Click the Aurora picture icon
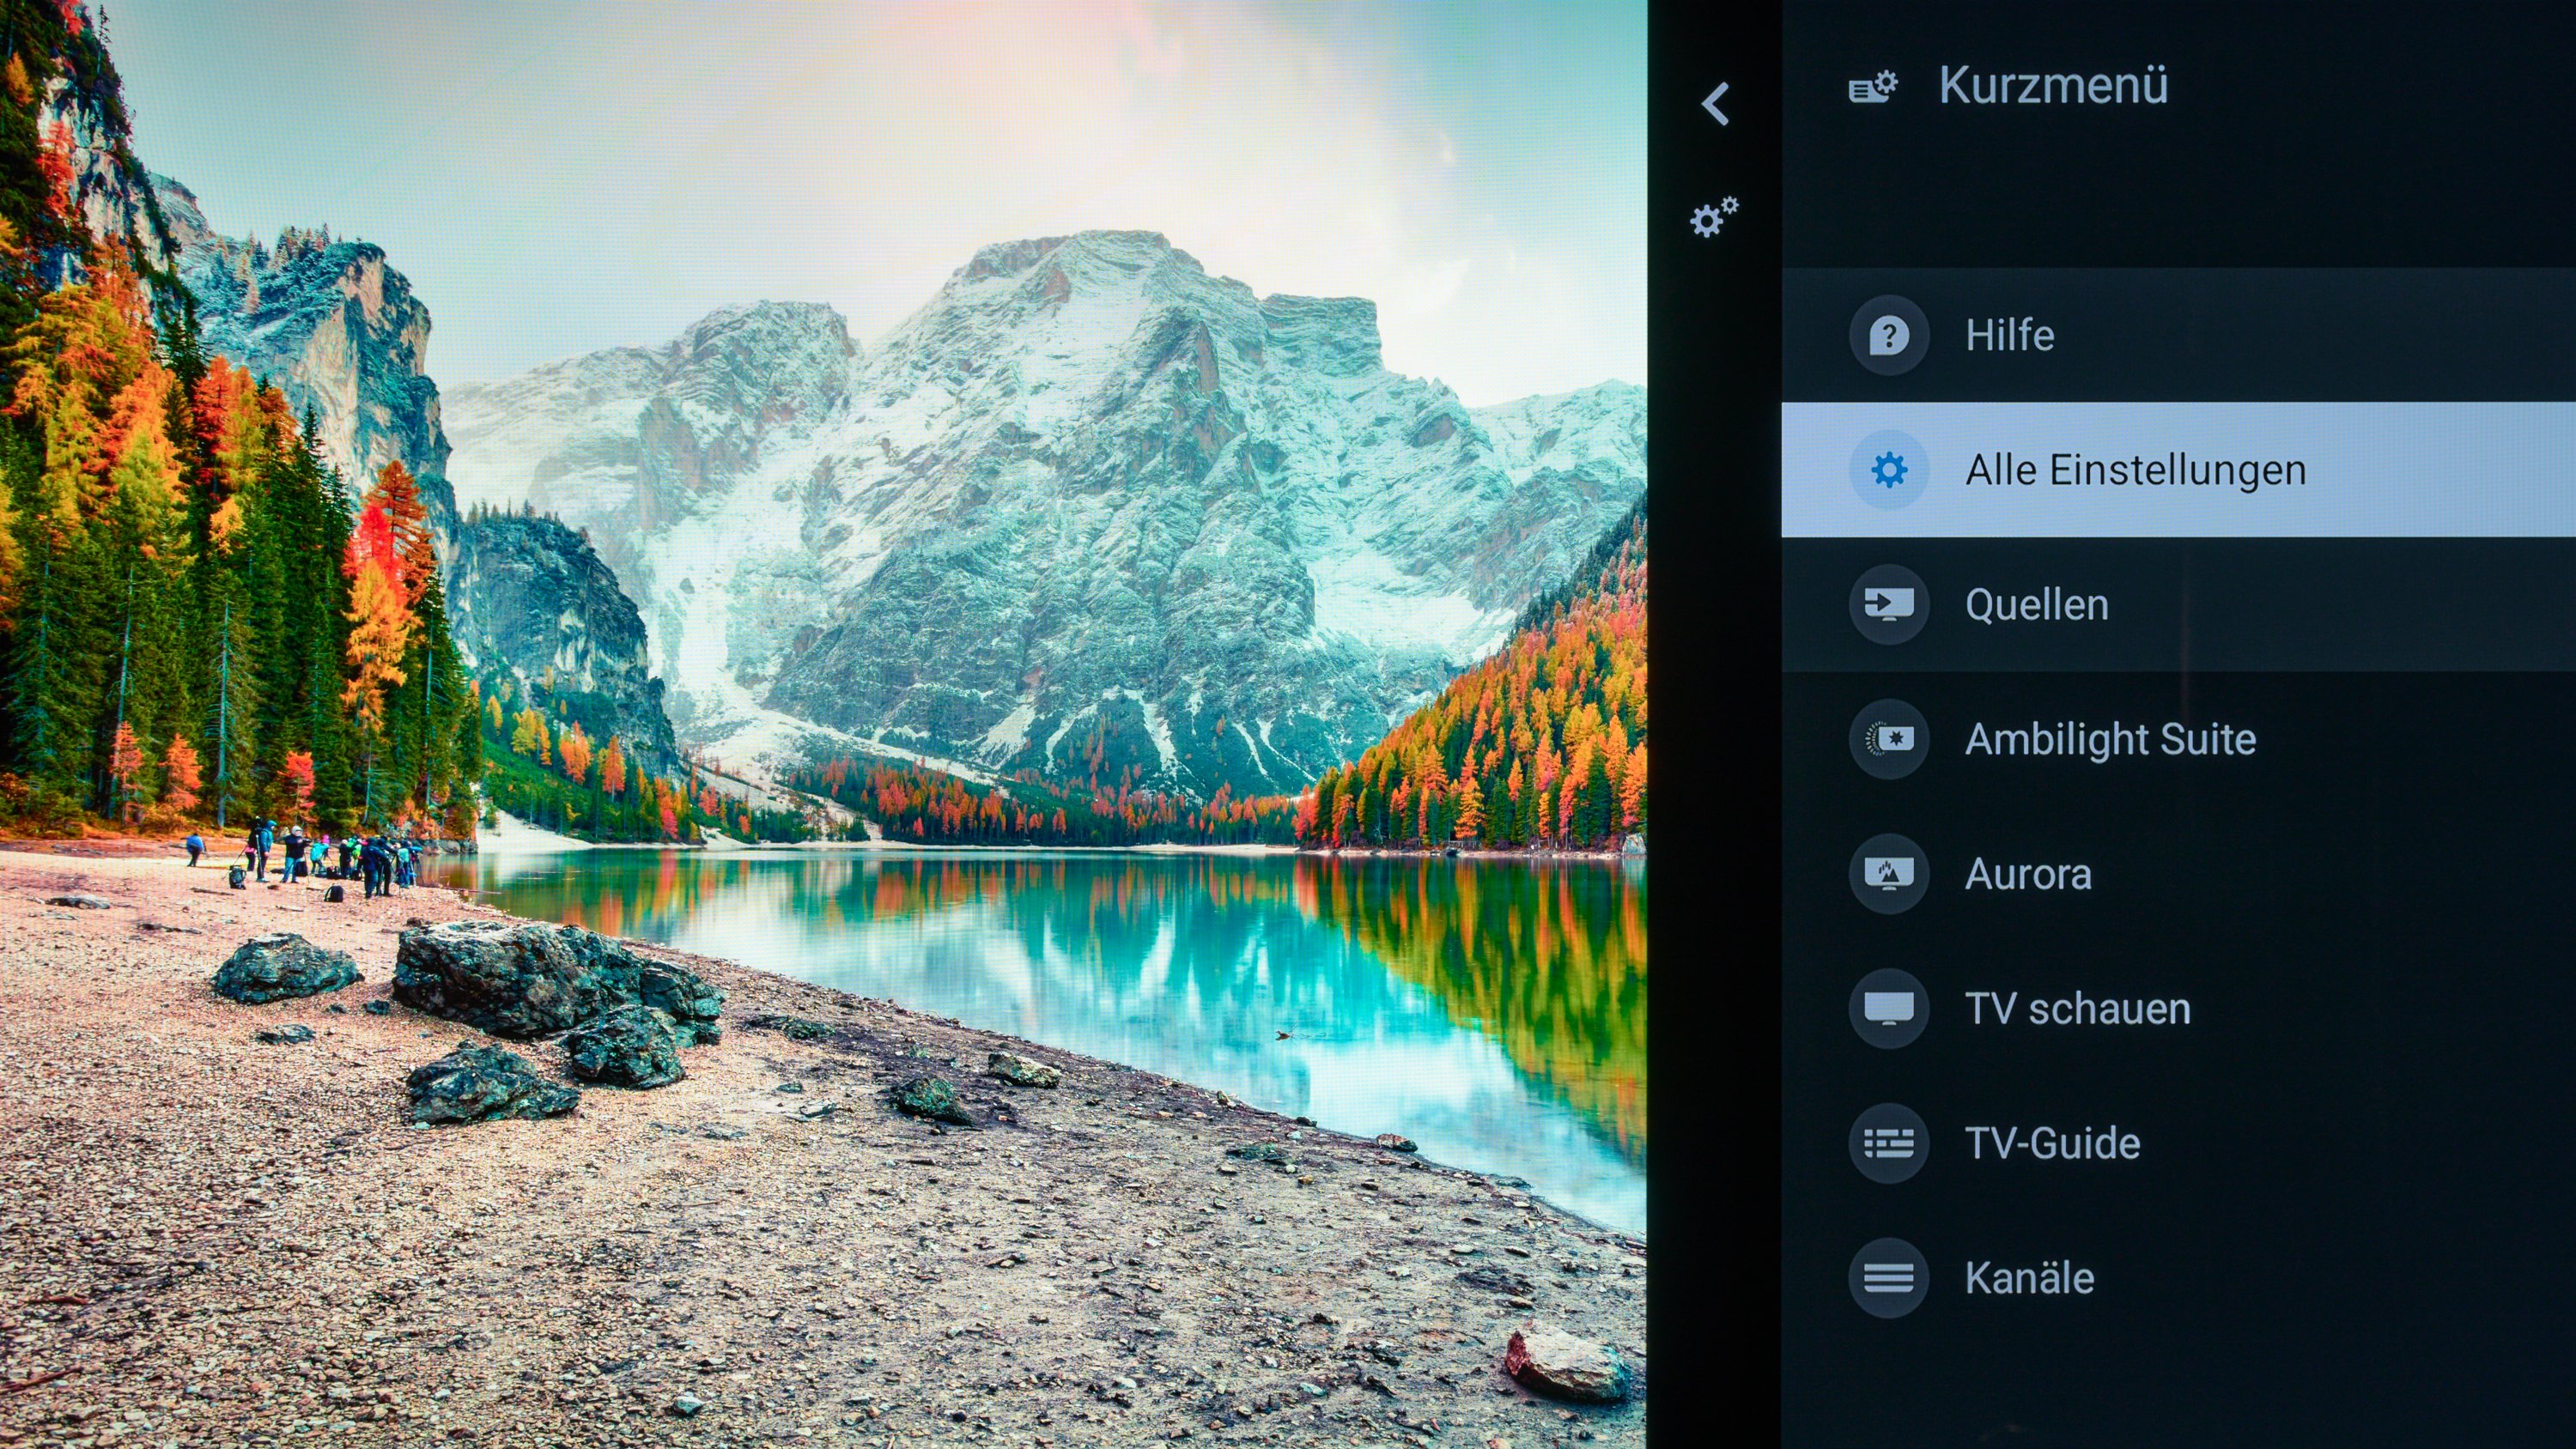 [x=1888, y=874]
